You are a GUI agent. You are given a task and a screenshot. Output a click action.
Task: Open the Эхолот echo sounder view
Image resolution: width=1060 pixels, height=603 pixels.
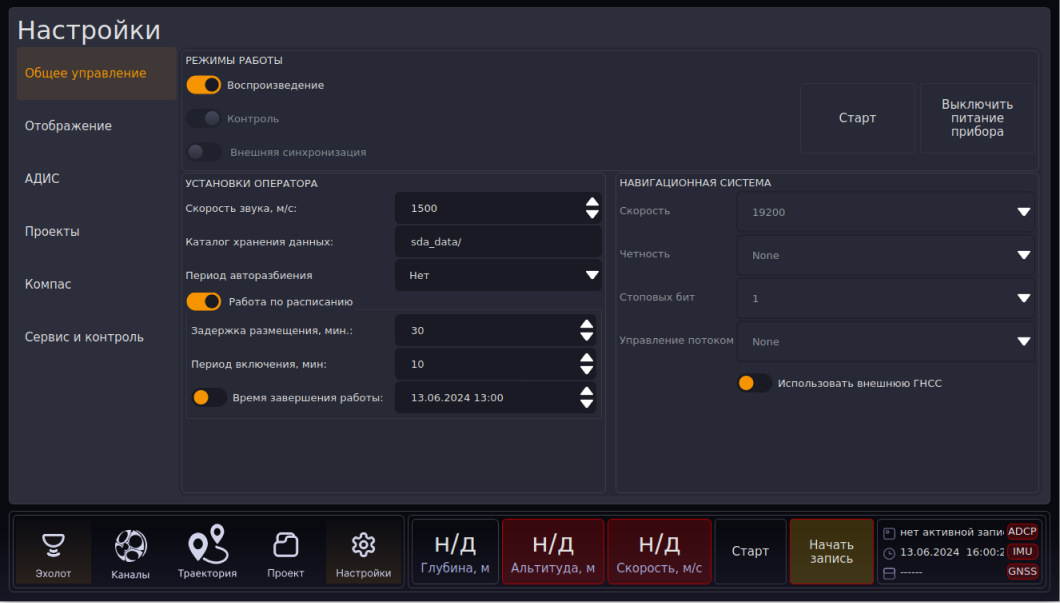click(x=53, y=552)
